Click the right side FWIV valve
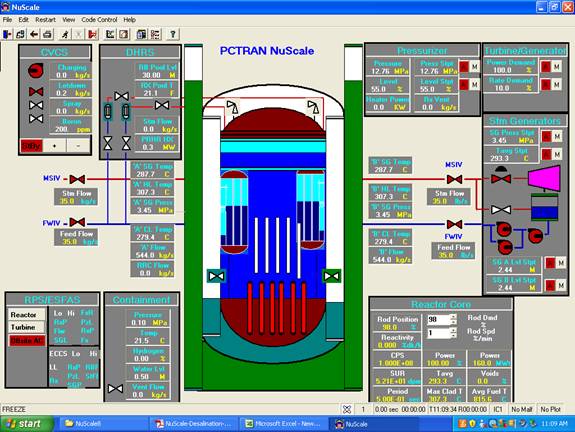Screen dimensions: 575x432 454,224
